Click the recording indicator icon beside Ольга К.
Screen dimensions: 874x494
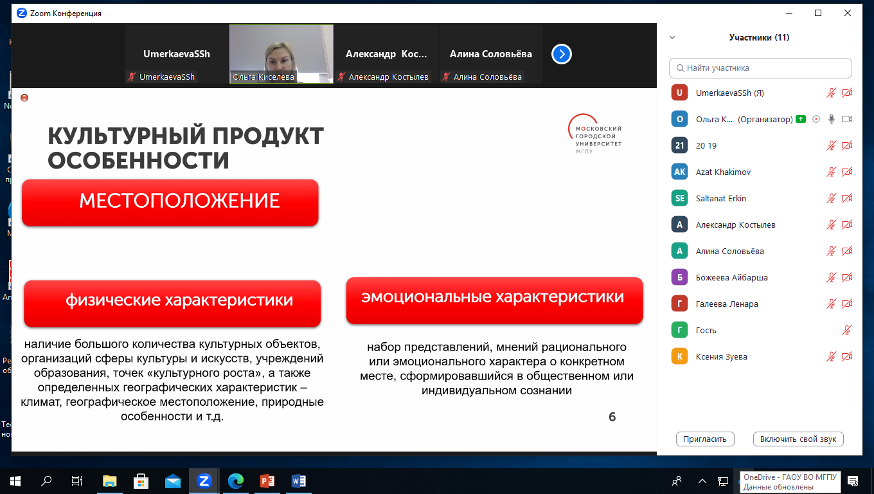(816, 119)
